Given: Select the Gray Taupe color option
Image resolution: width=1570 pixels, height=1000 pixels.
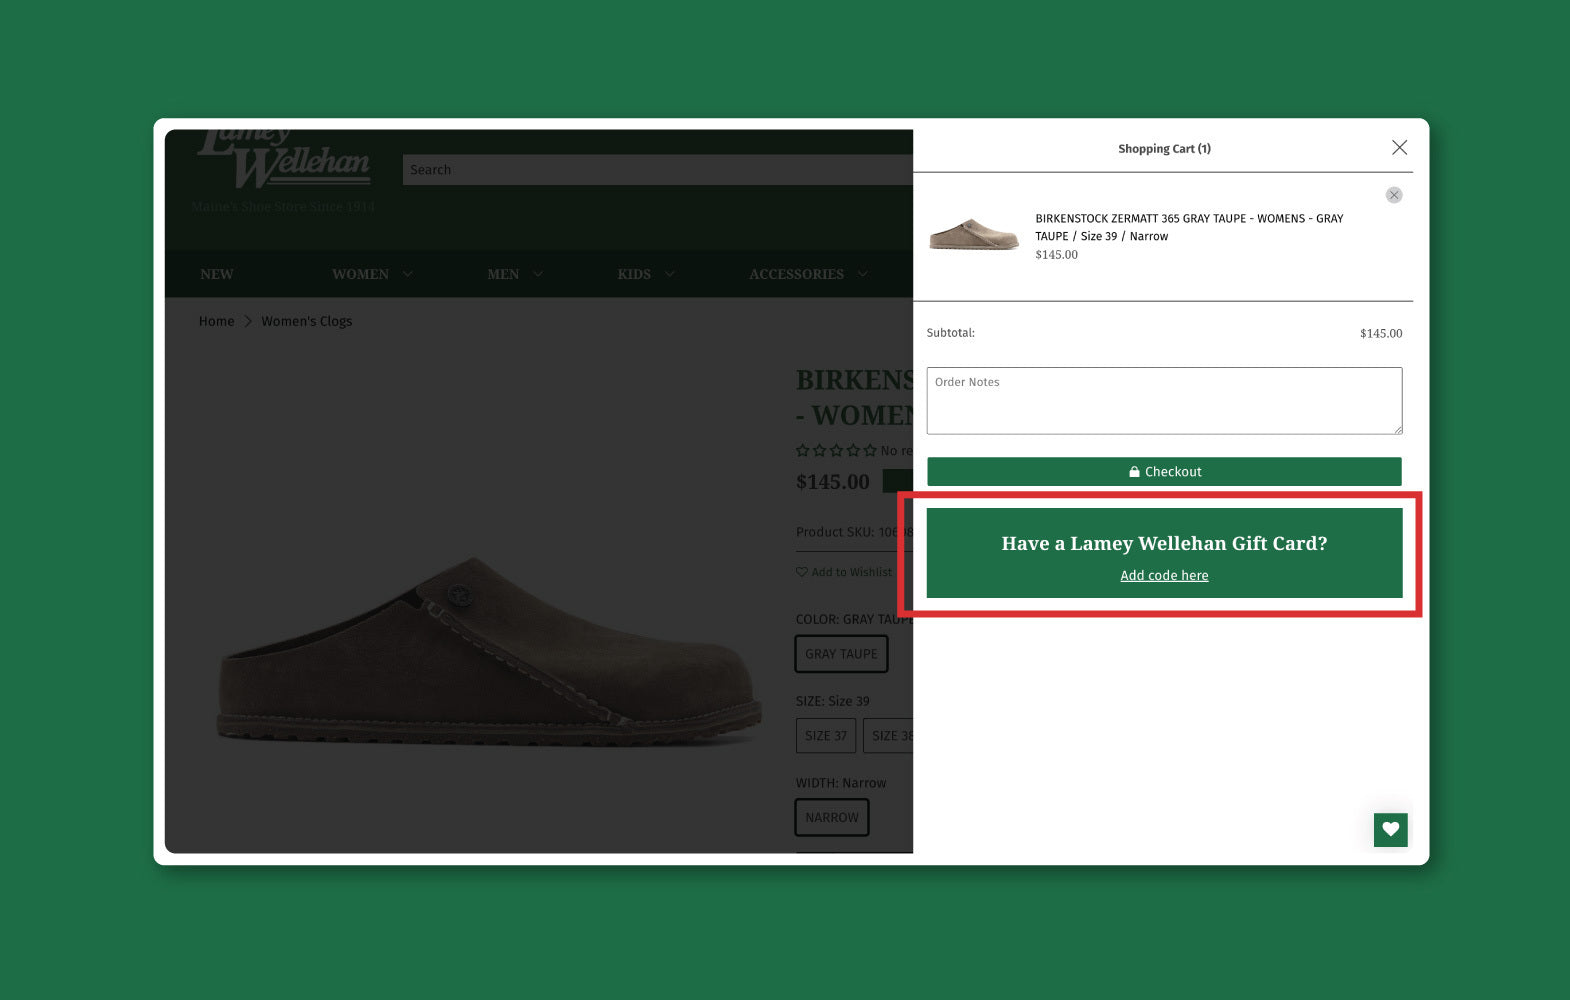Looking at the screenshot, I should [841, 654].
